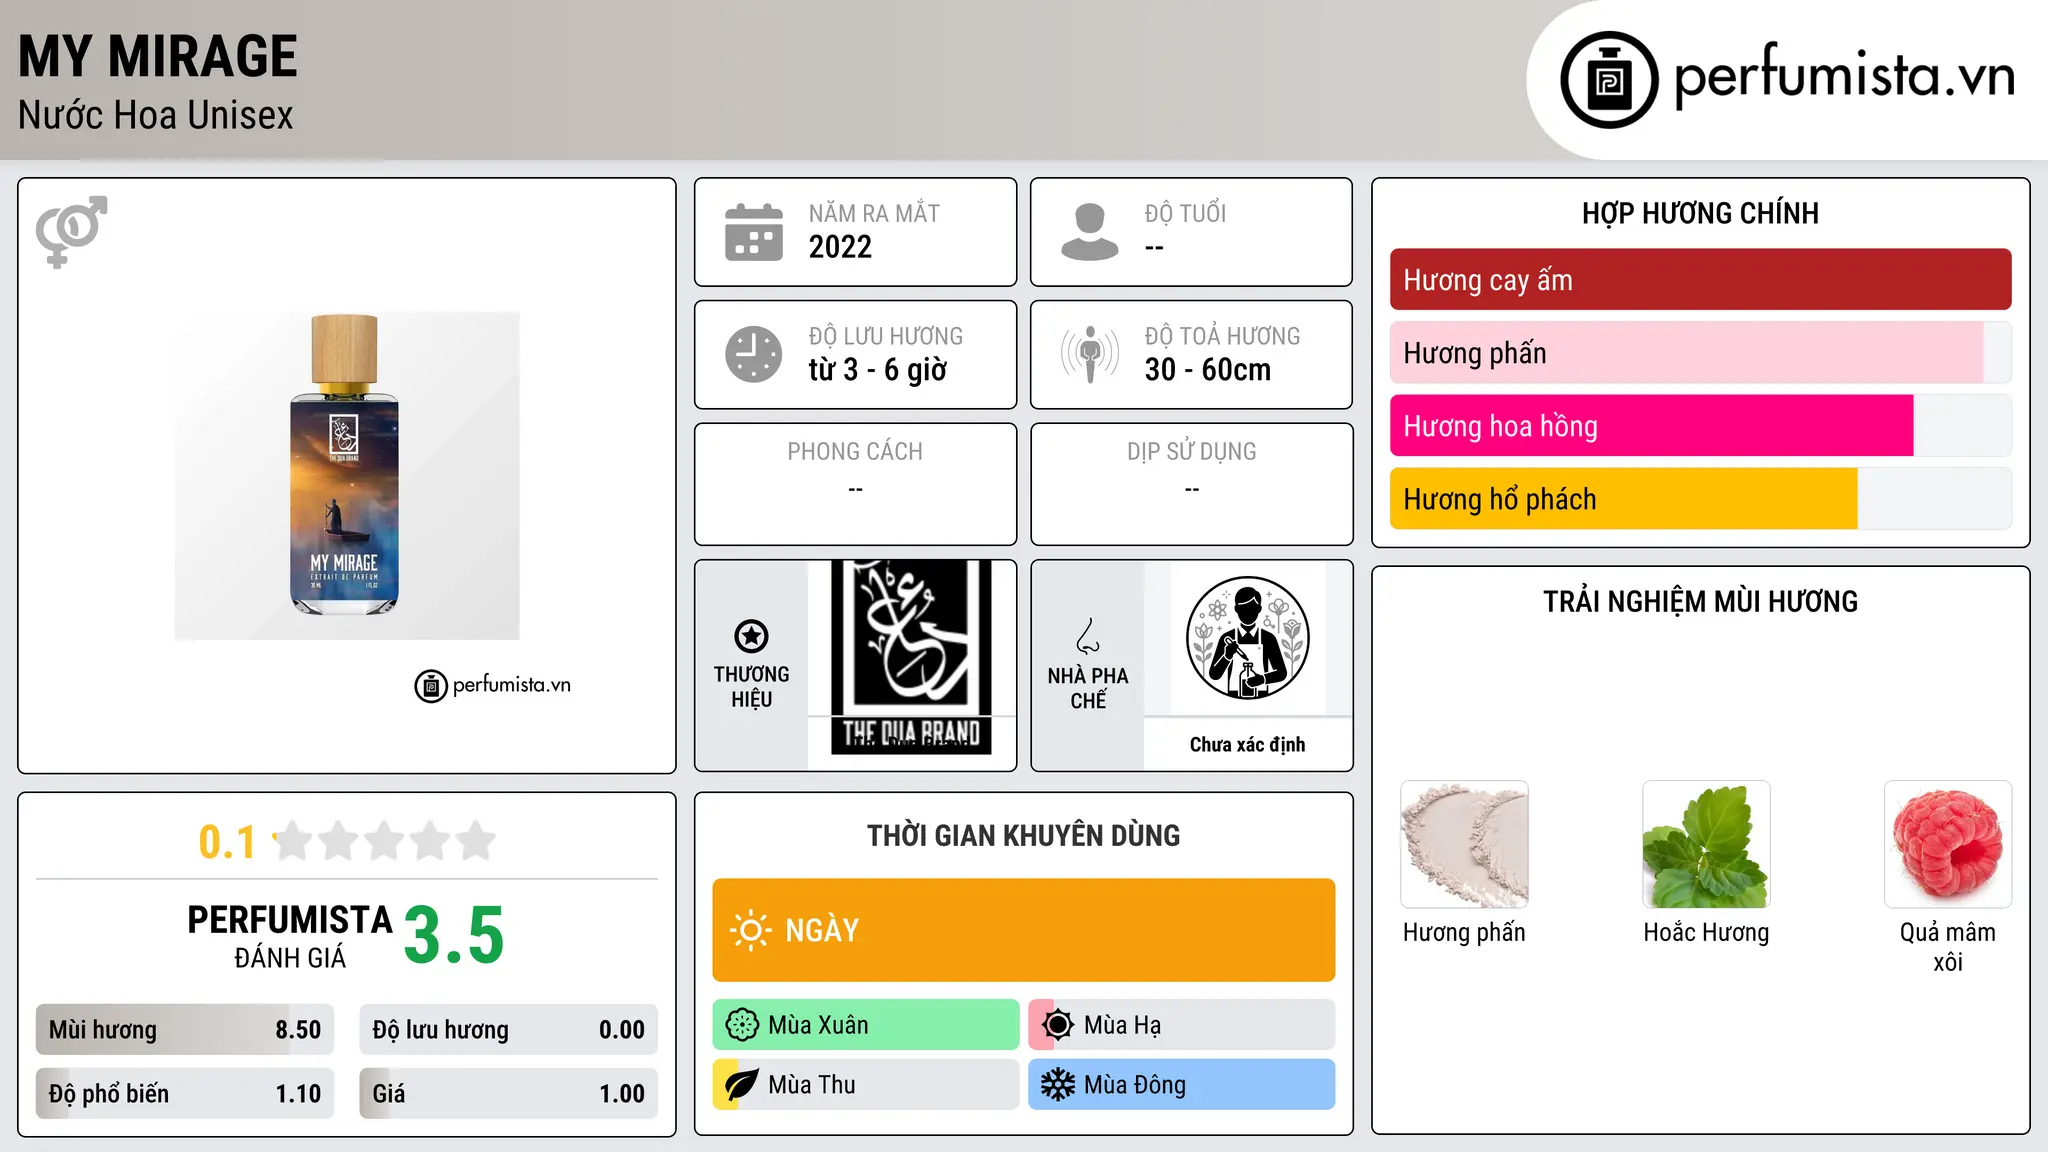Click the star badge brand icon
The width and height of the screenshot is (2048, 1152).
click(x=751, y=635)
